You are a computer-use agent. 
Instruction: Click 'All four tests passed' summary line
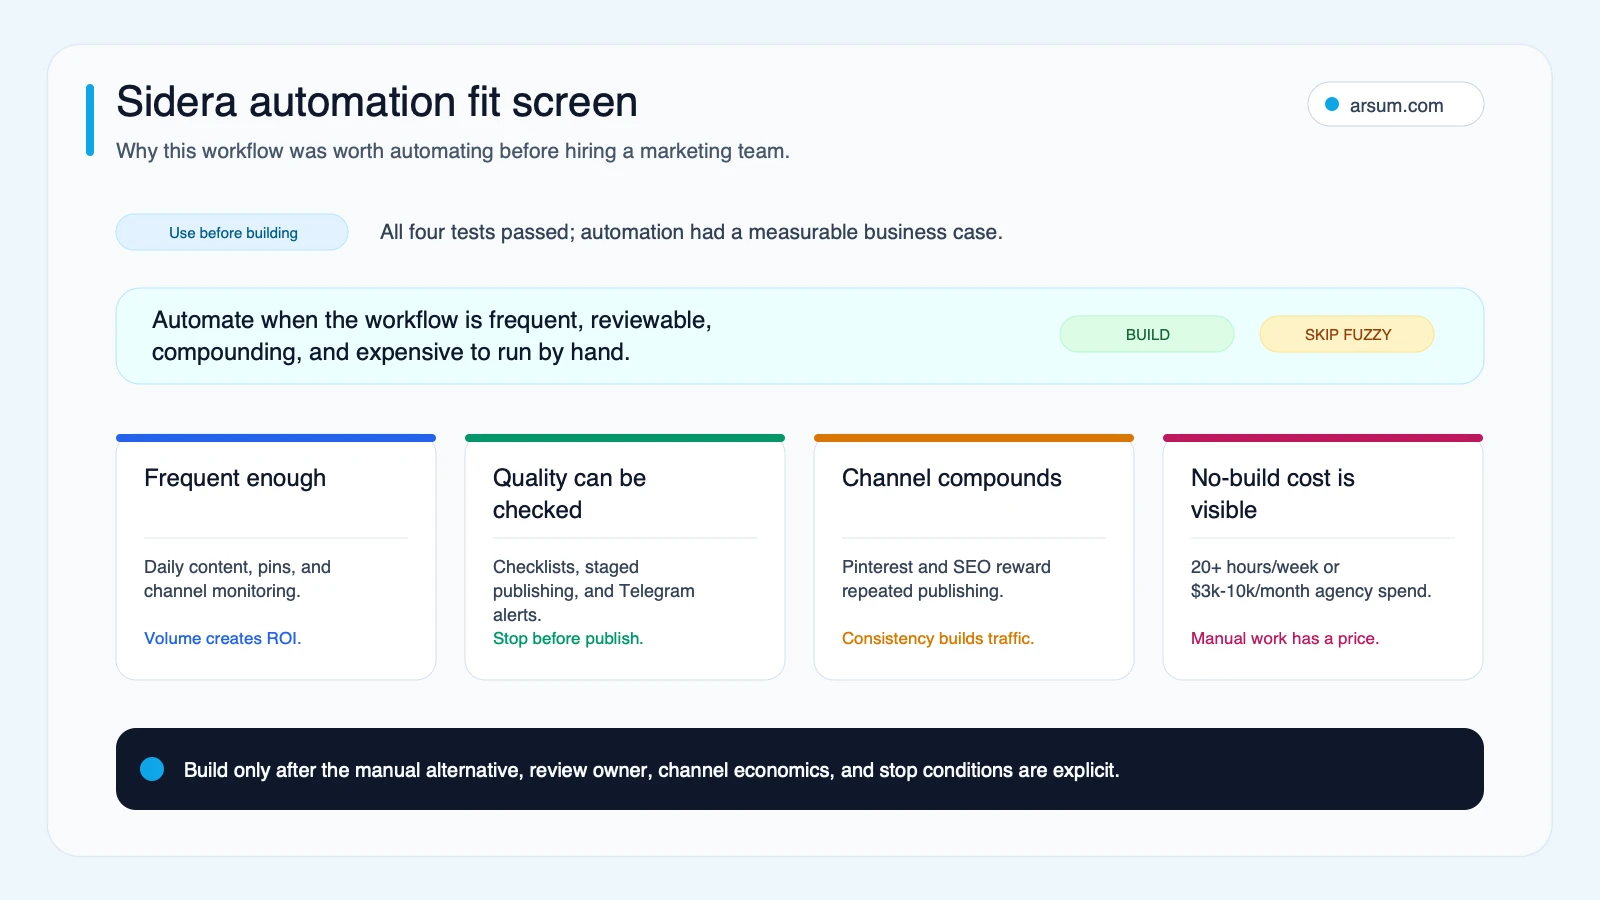click(691, 232)
